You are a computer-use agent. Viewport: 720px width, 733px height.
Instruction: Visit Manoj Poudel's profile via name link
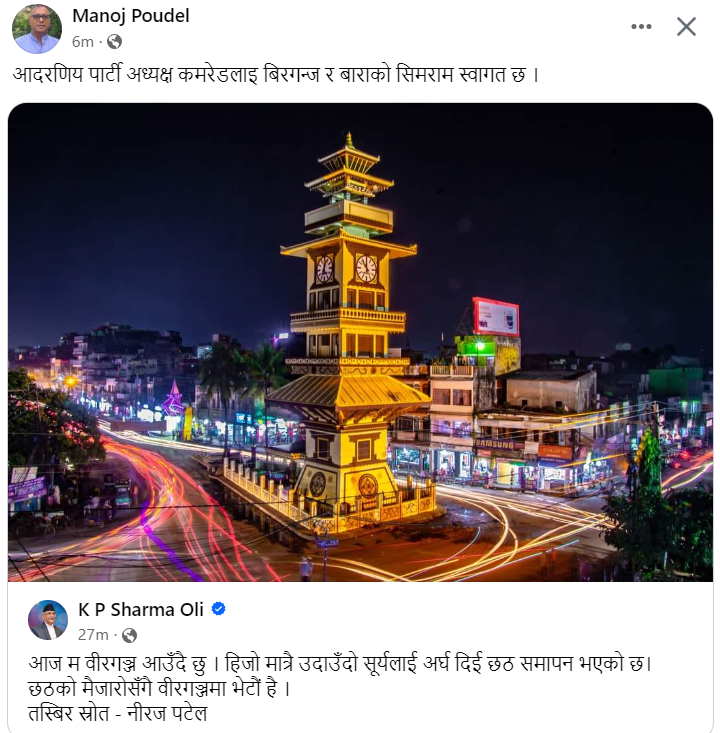tap(130, 16)
